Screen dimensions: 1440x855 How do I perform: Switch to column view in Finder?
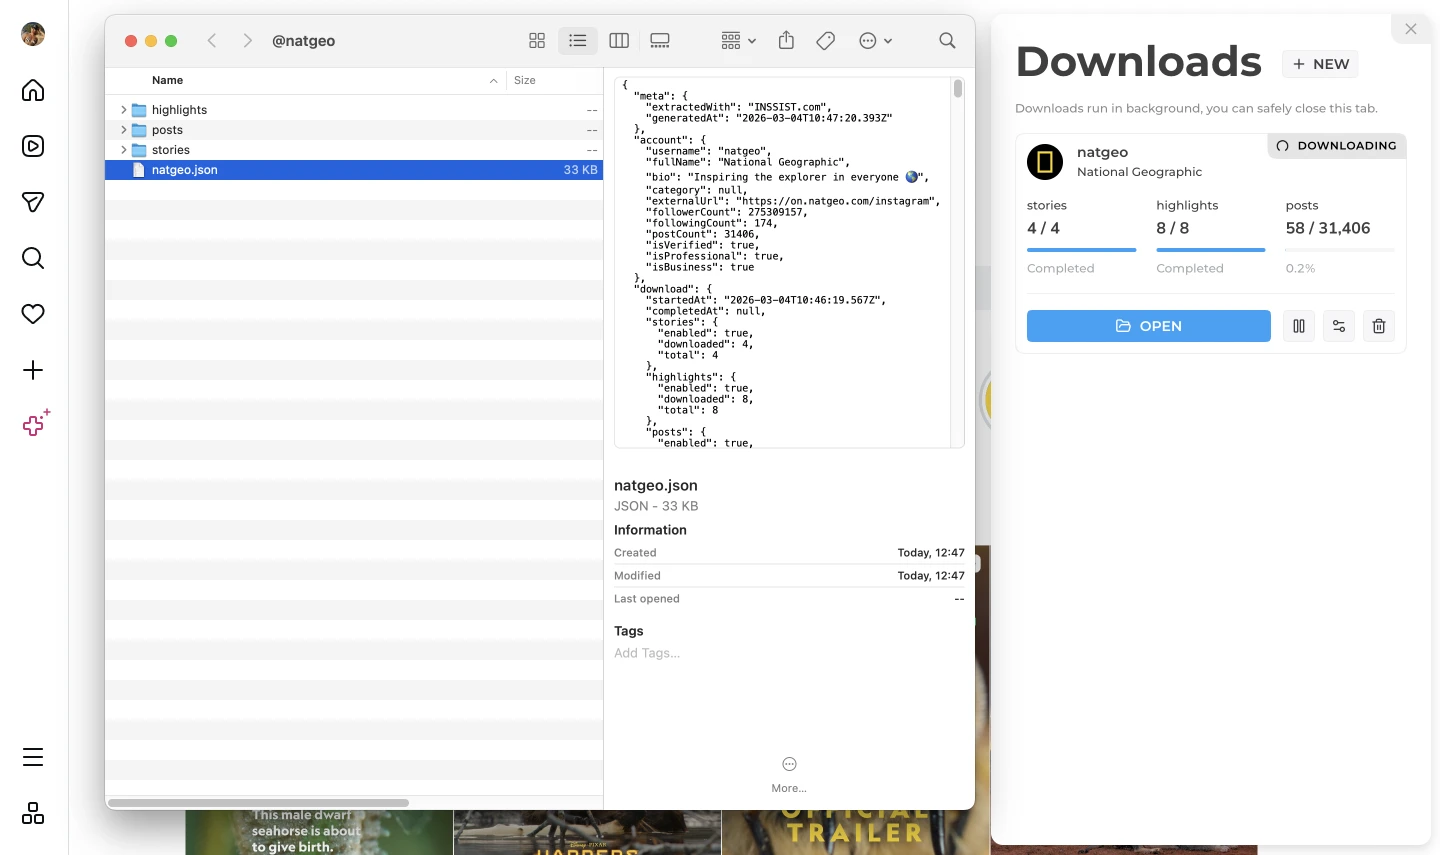pos(618,40)
